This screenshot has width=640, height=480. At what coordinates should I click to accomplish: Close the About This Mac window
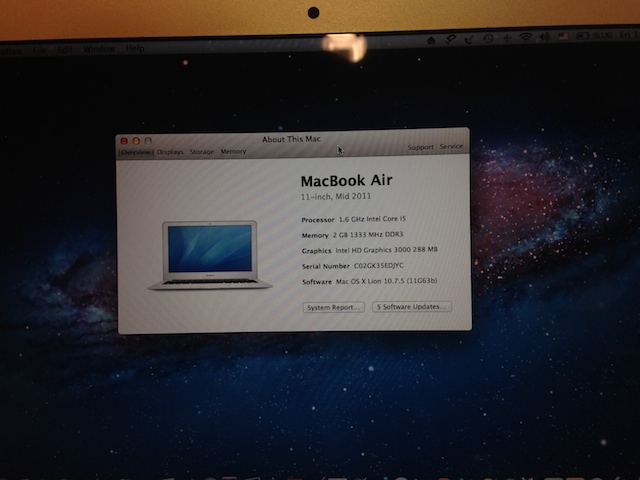[124, 141]
